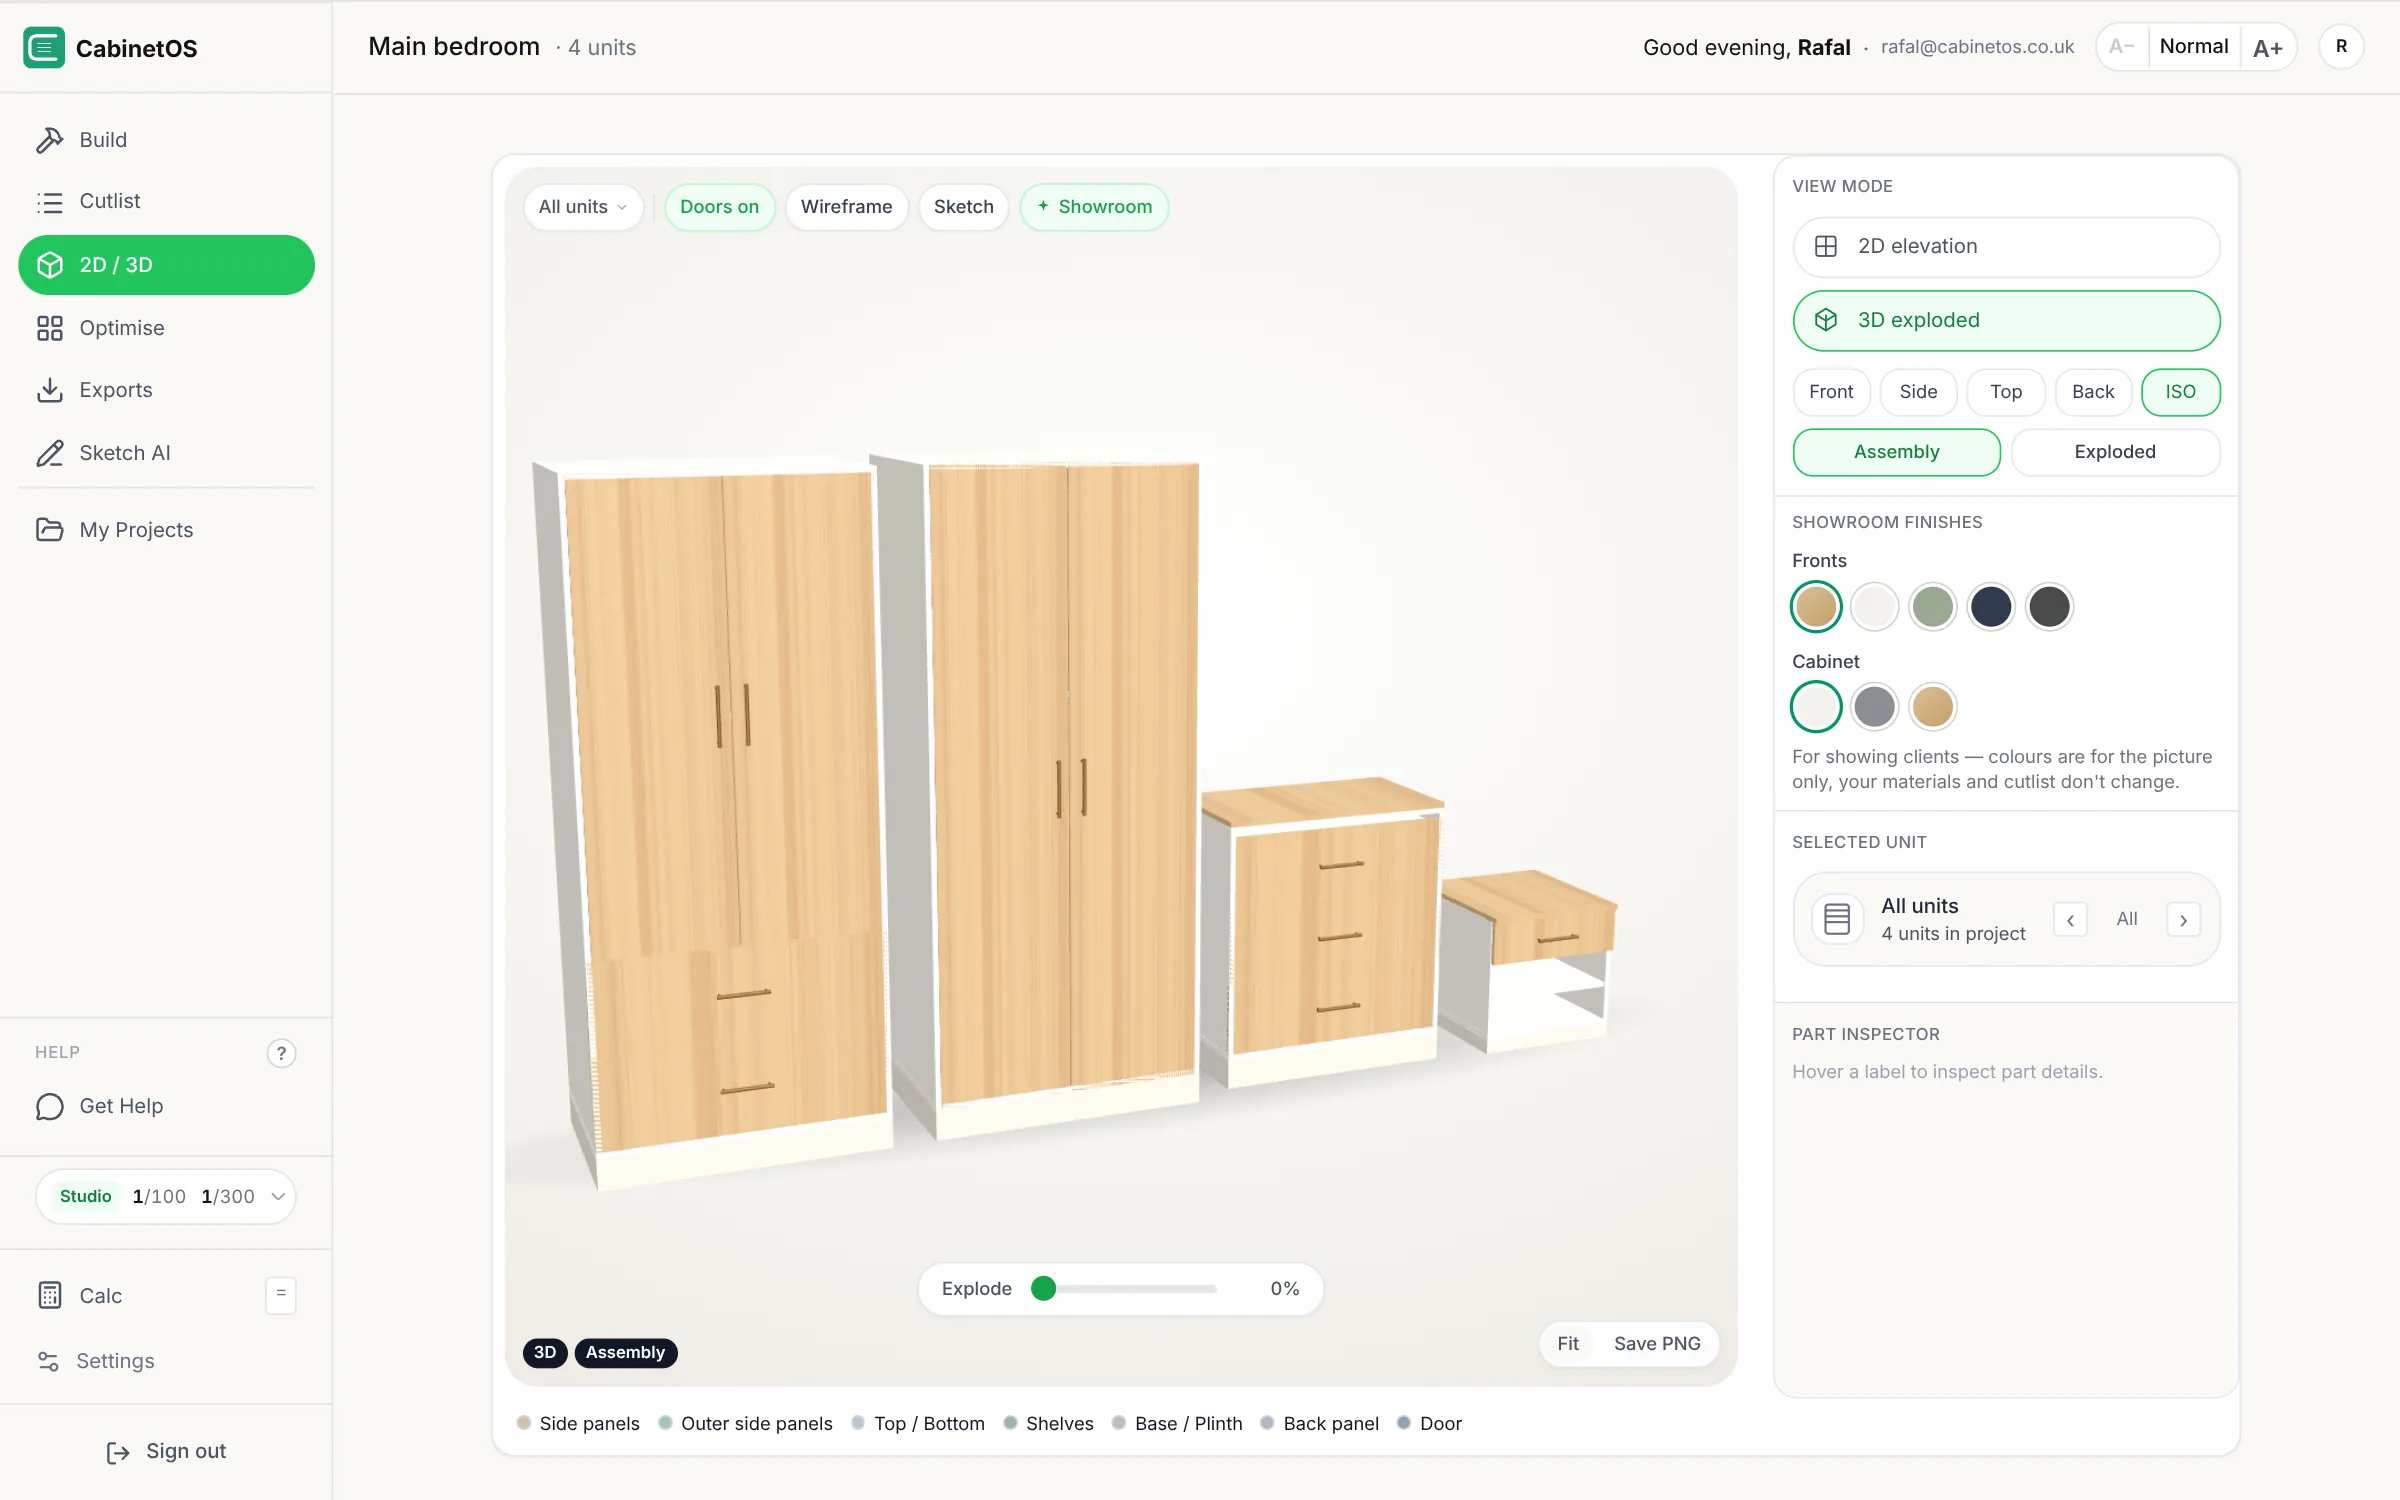The height and width of the screenshot is (1500, 2400).
Task: Switch to ISO view
Action: (2181, 392)
